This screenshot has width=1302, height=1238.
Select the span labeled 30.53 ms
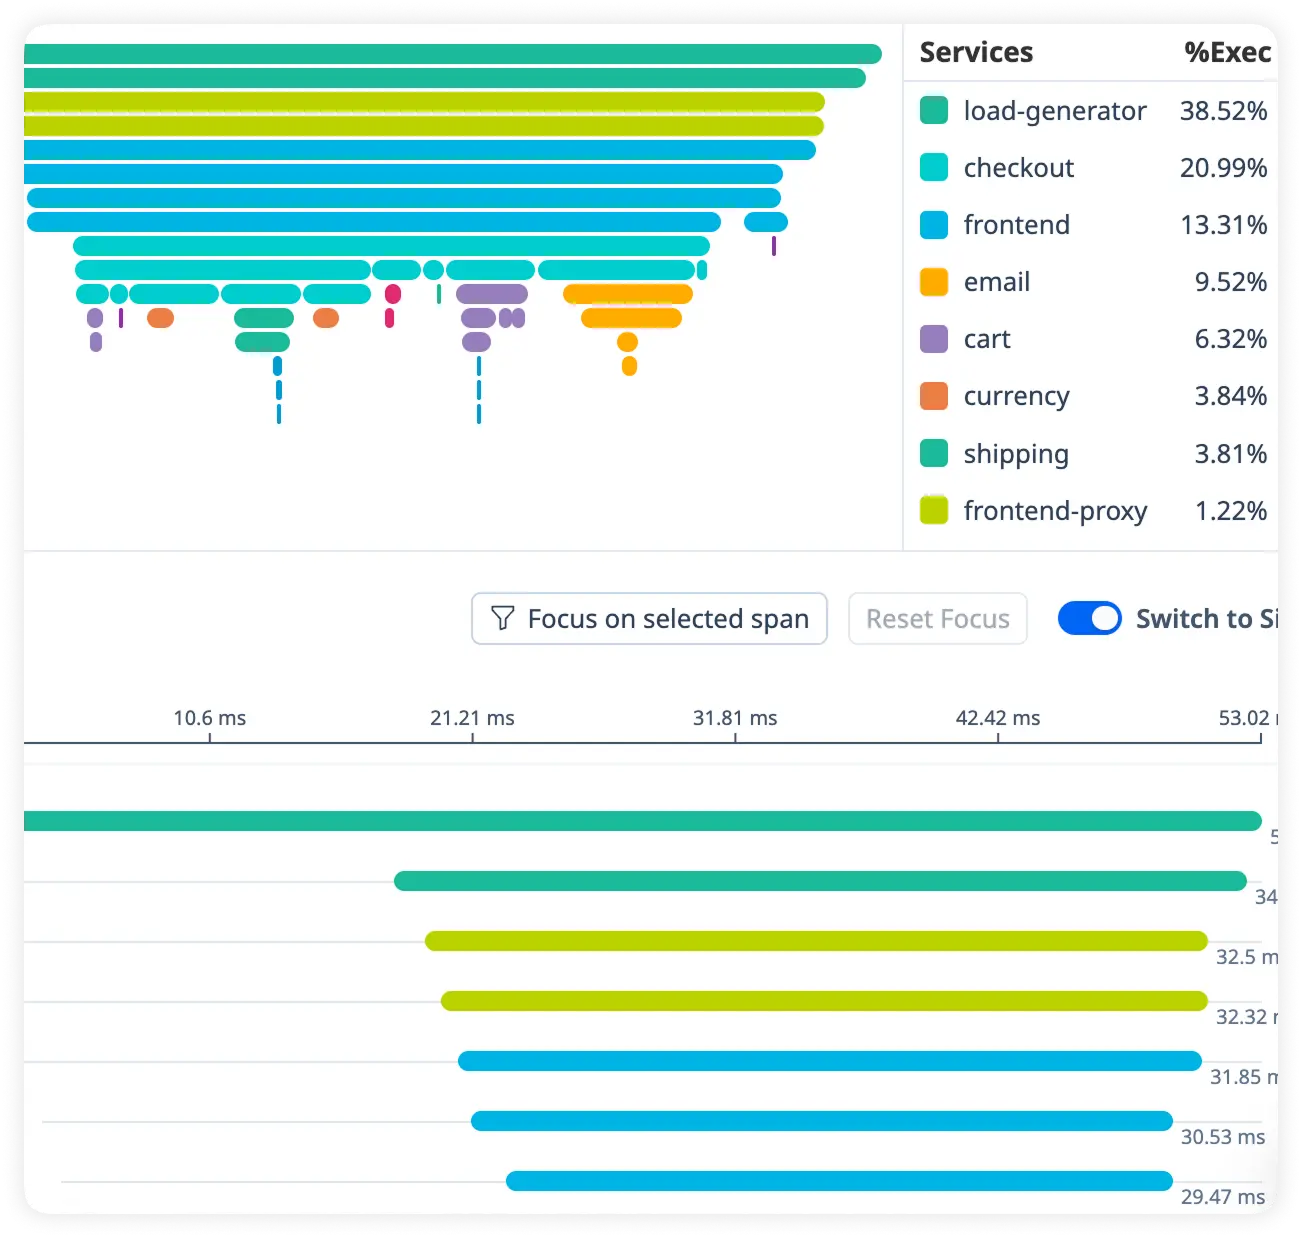click(x=820, y=1121)
